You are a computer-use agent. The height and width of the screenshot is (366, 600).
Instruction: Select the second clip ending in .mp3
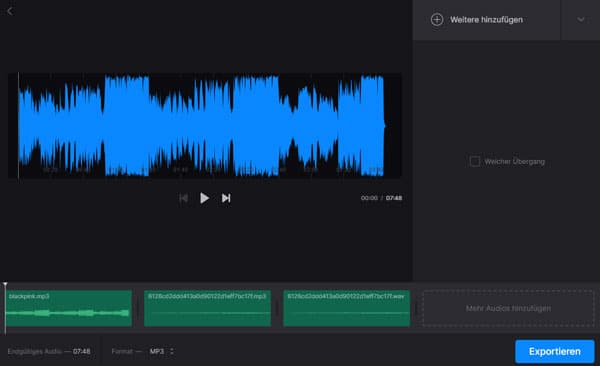tap(207, 308)
